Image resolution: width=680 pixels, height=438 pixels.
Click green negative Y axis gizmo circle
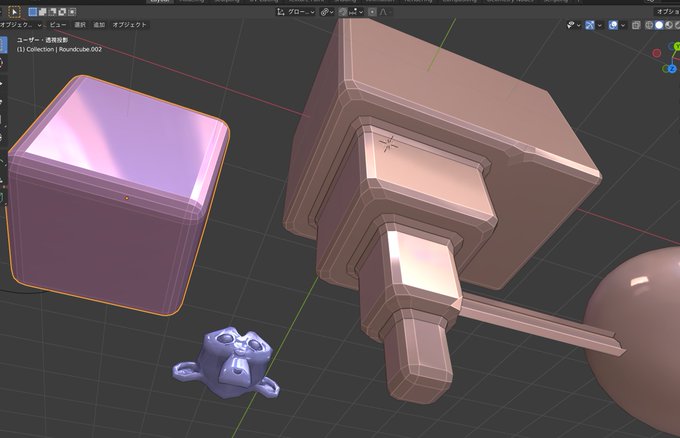click(666, 69)
